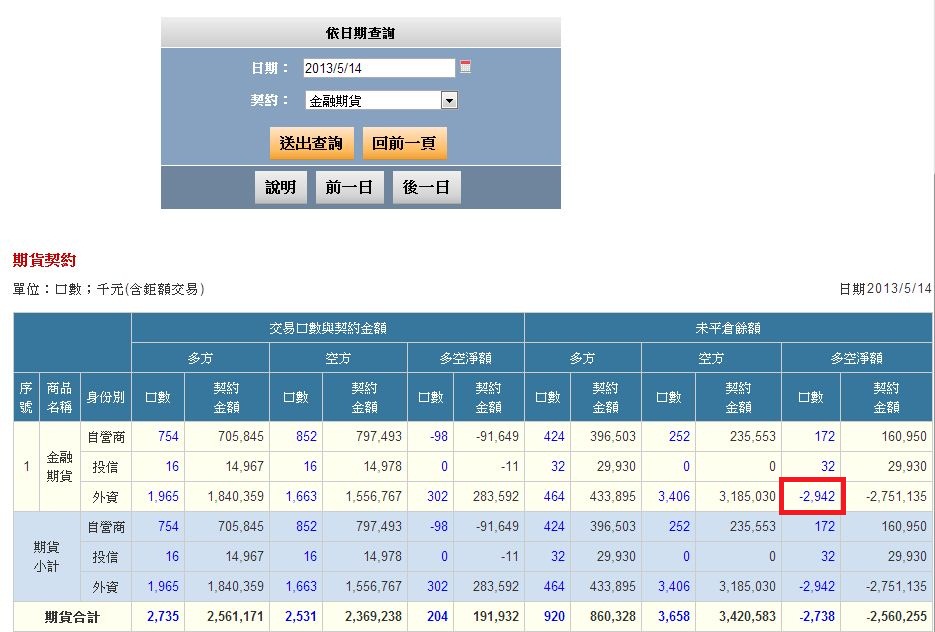Click 金融期貨 自營商 net volume -98
The height and width of the screenshot is (632, 935).
pos(438,436)
